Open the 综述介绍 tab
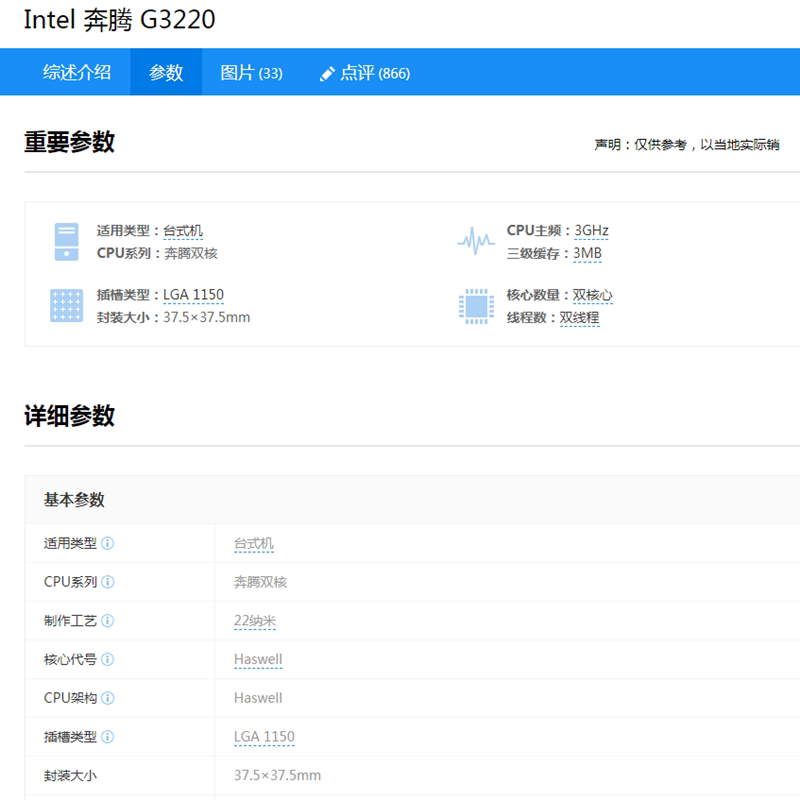 pos(77,72)
